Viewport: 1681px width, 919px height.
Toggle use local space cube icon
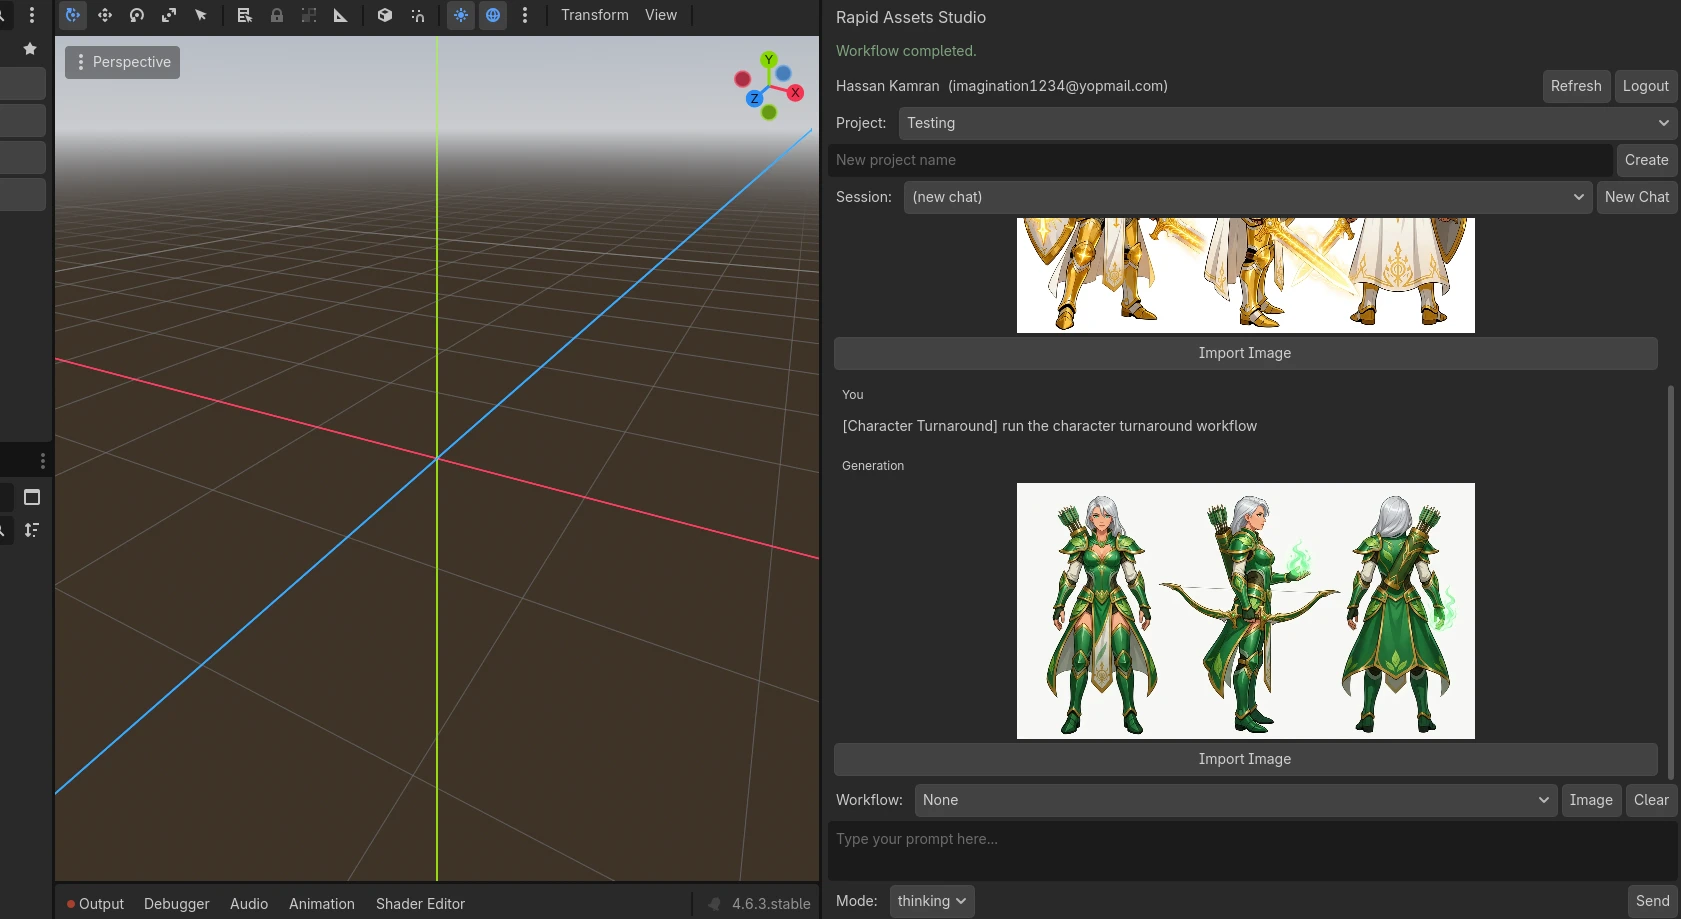coord(385,15)
